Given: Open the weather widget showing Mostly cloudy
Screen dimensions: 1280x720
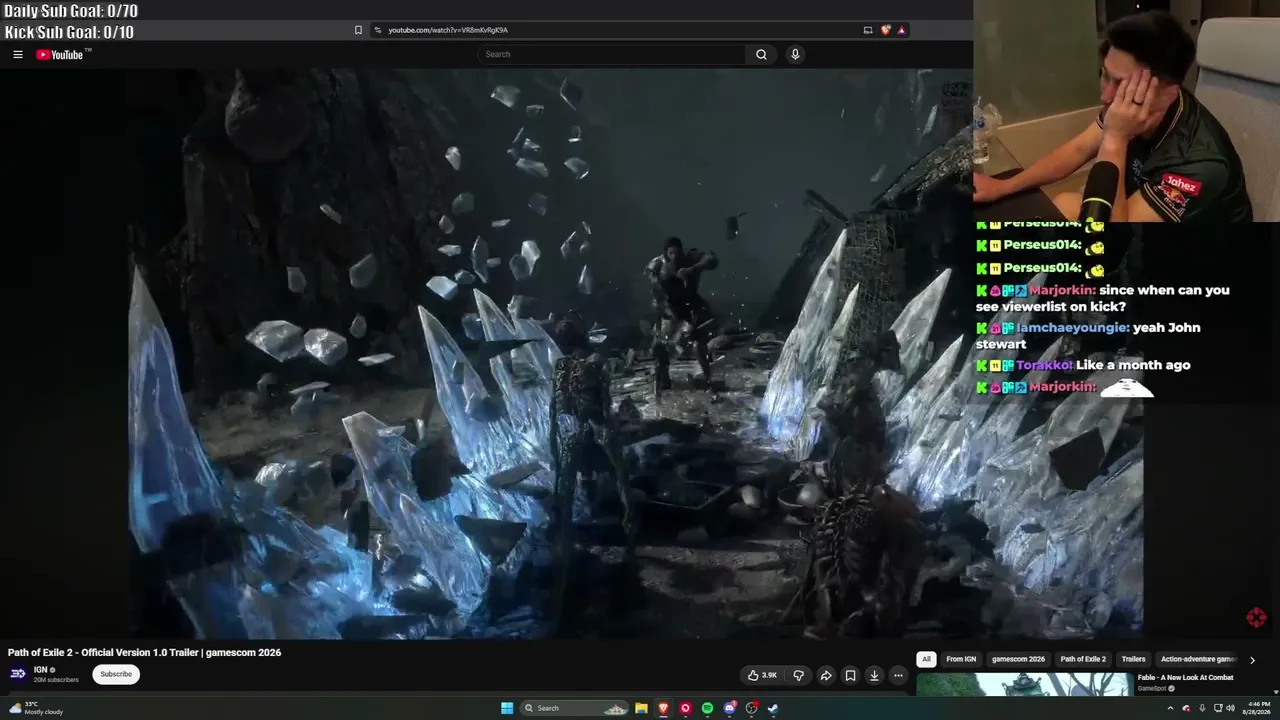Looking at the screenshot, I should [x=36, y=708].
